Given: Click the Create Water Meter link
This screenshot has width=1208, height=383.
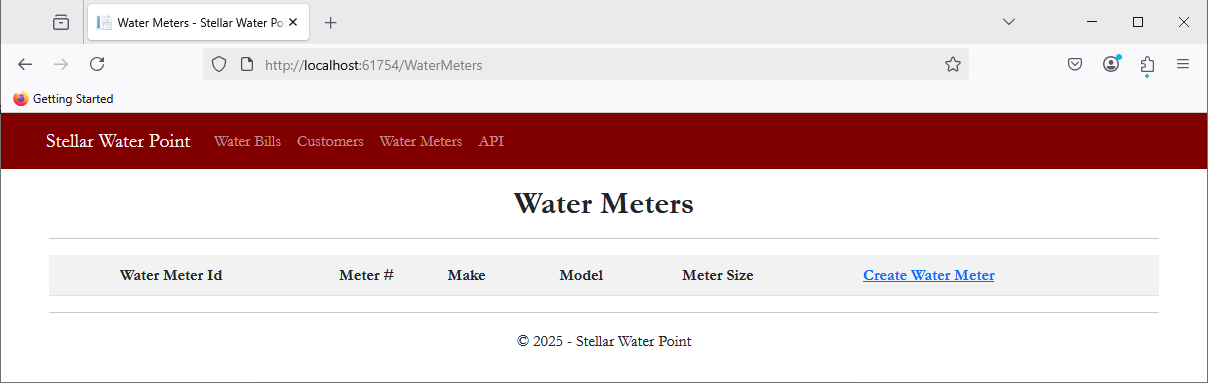Looking at the screenshot, I should point(929,275).
